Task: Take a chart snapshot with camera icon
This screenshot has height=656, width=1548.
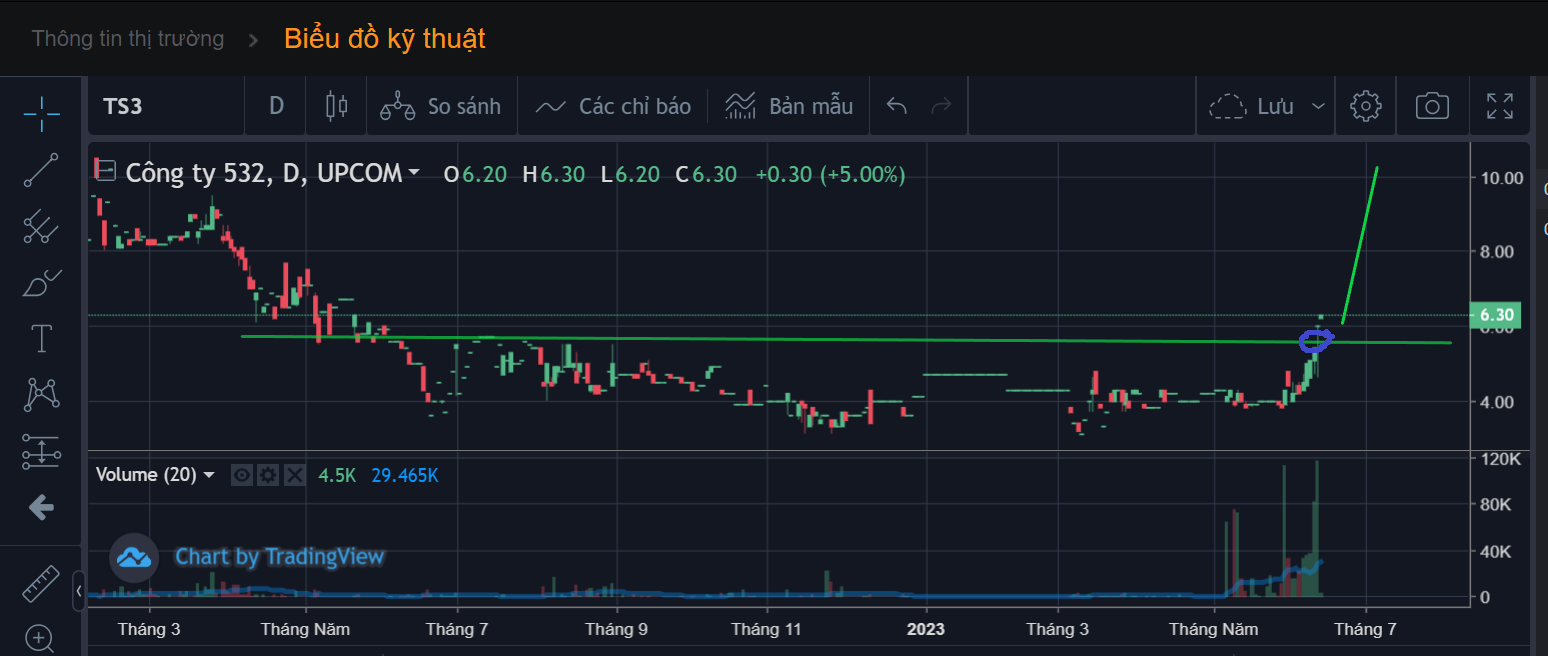Action: [x=1432, y=106]
